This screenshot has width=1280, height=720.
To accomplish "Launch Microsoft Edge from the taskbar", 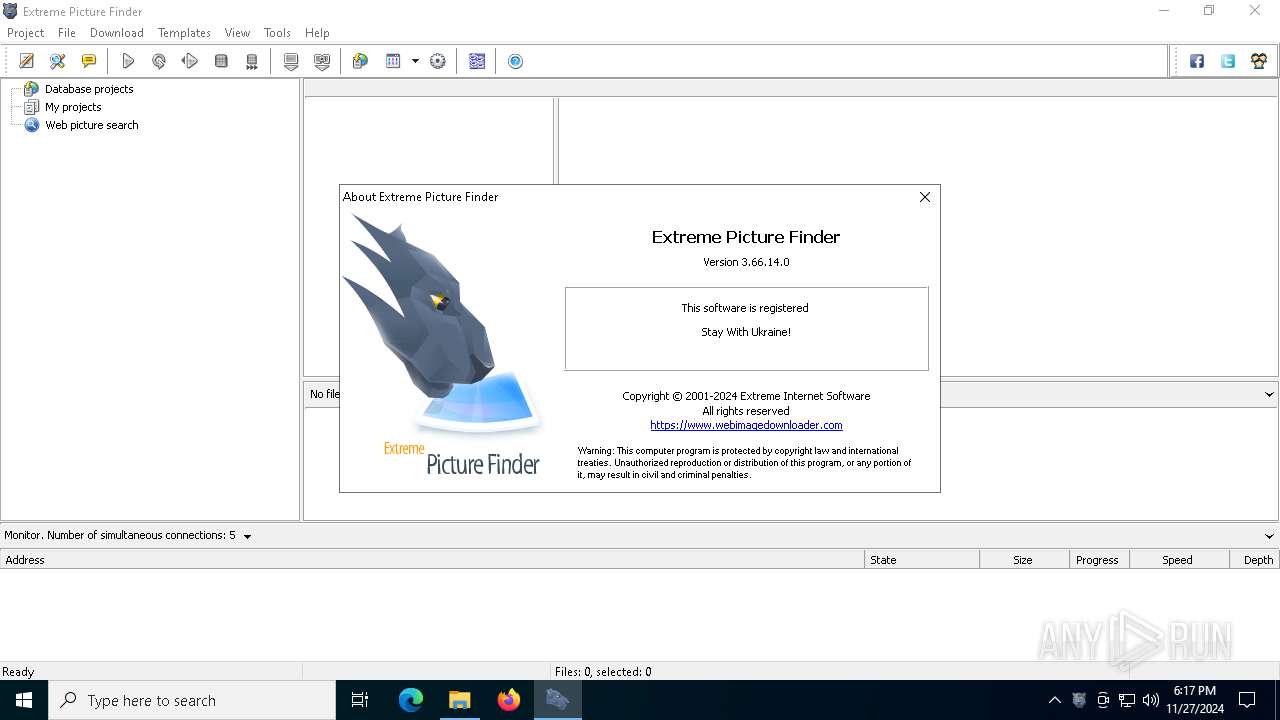I will [411, 700].
